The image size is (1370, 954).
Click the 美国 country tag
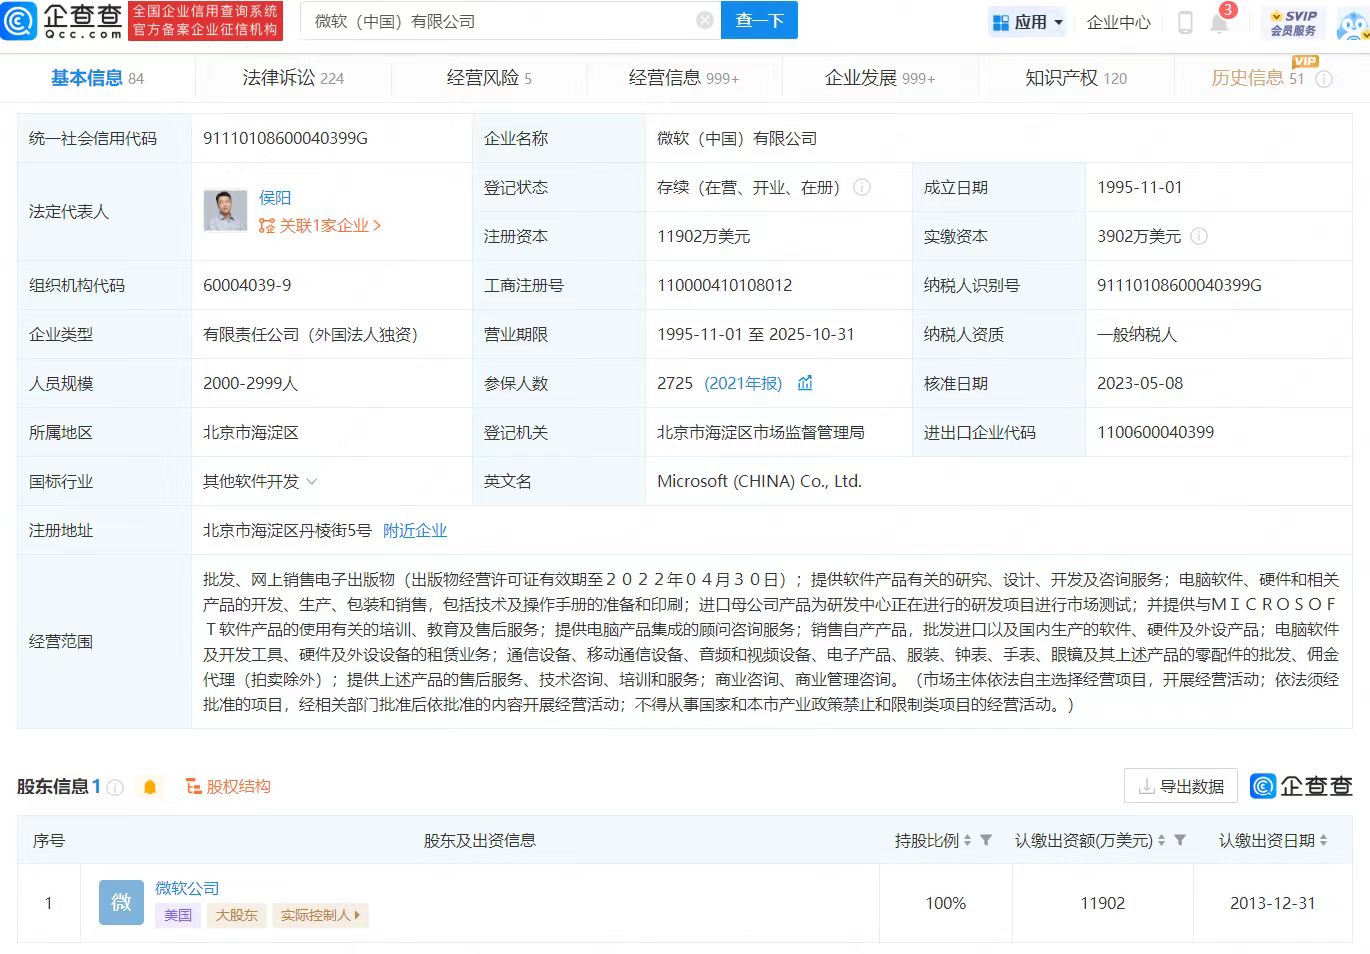178,915
